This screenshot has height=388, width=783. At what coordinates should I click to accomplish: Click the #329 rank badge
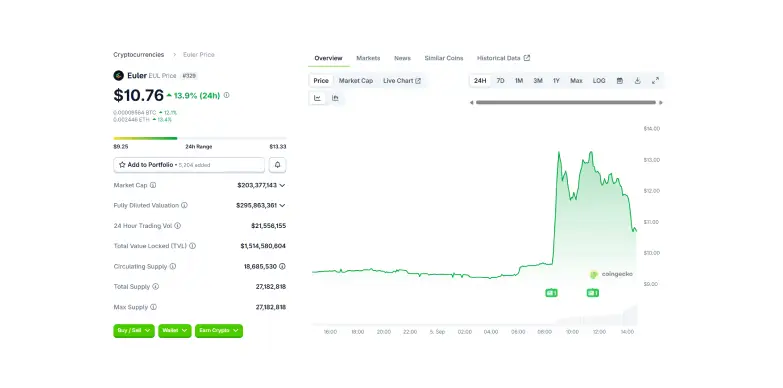[x=189, y=75]
